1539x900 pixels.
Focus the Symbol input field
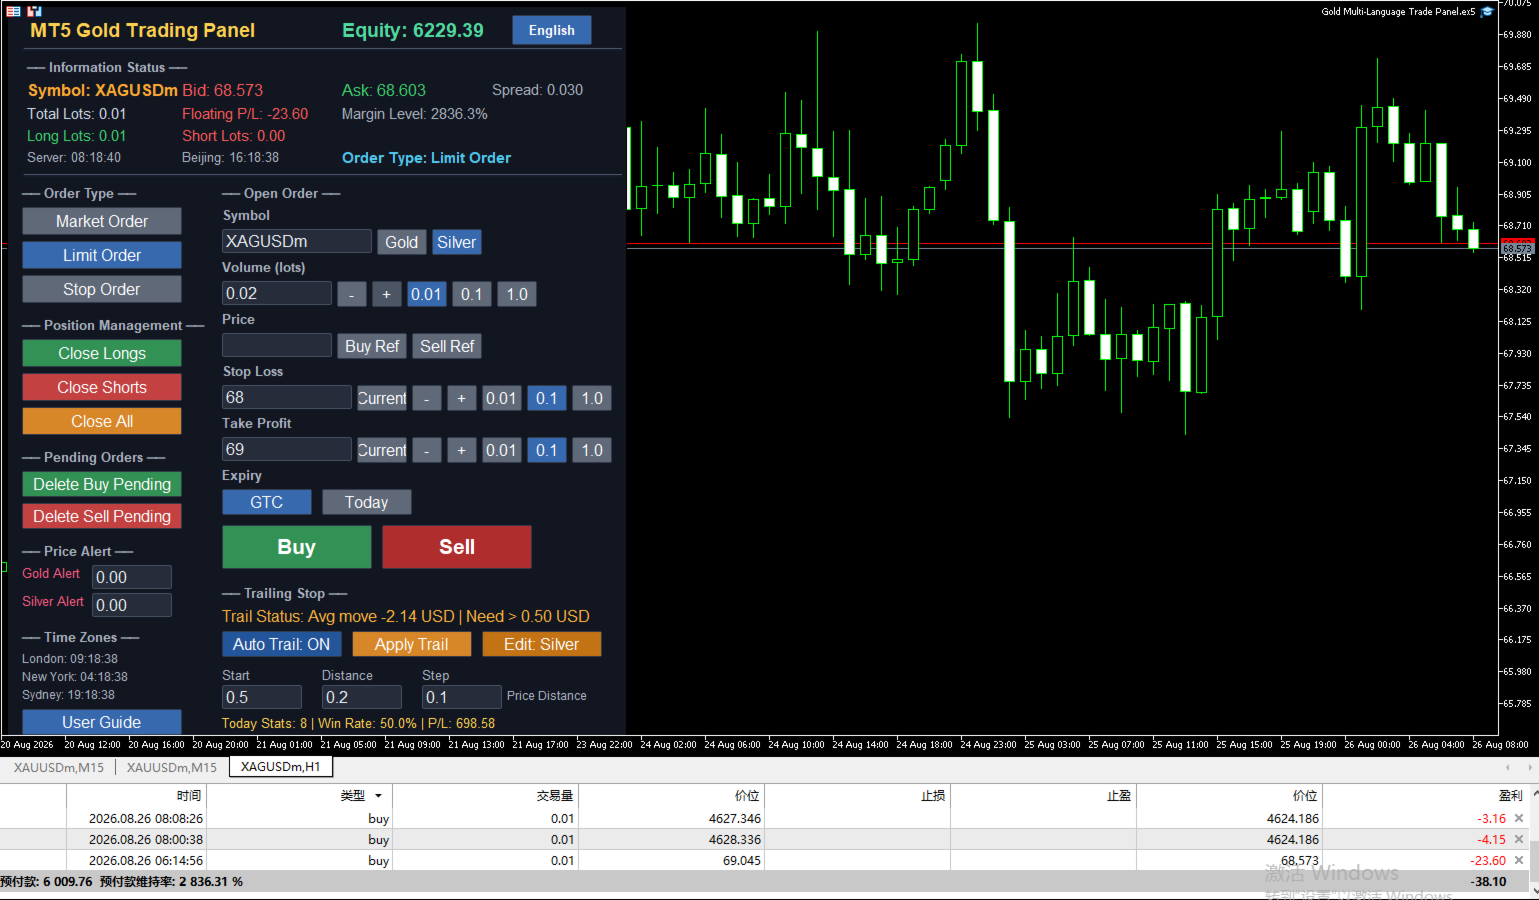pyautogui.click(x=297, y=241)
